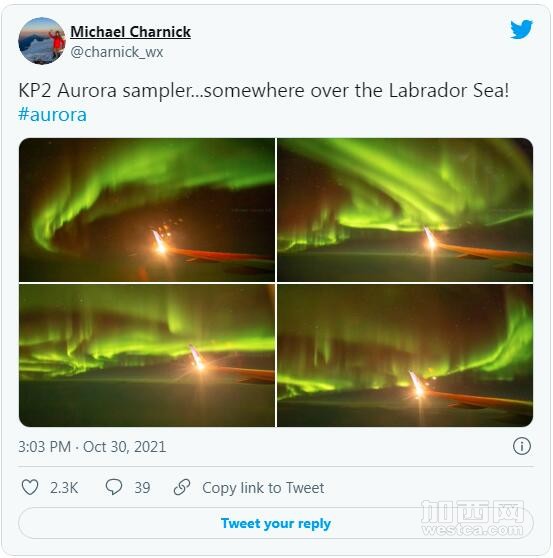Select Copy link to Tweet
553x558 pixels.
(263, 488)
